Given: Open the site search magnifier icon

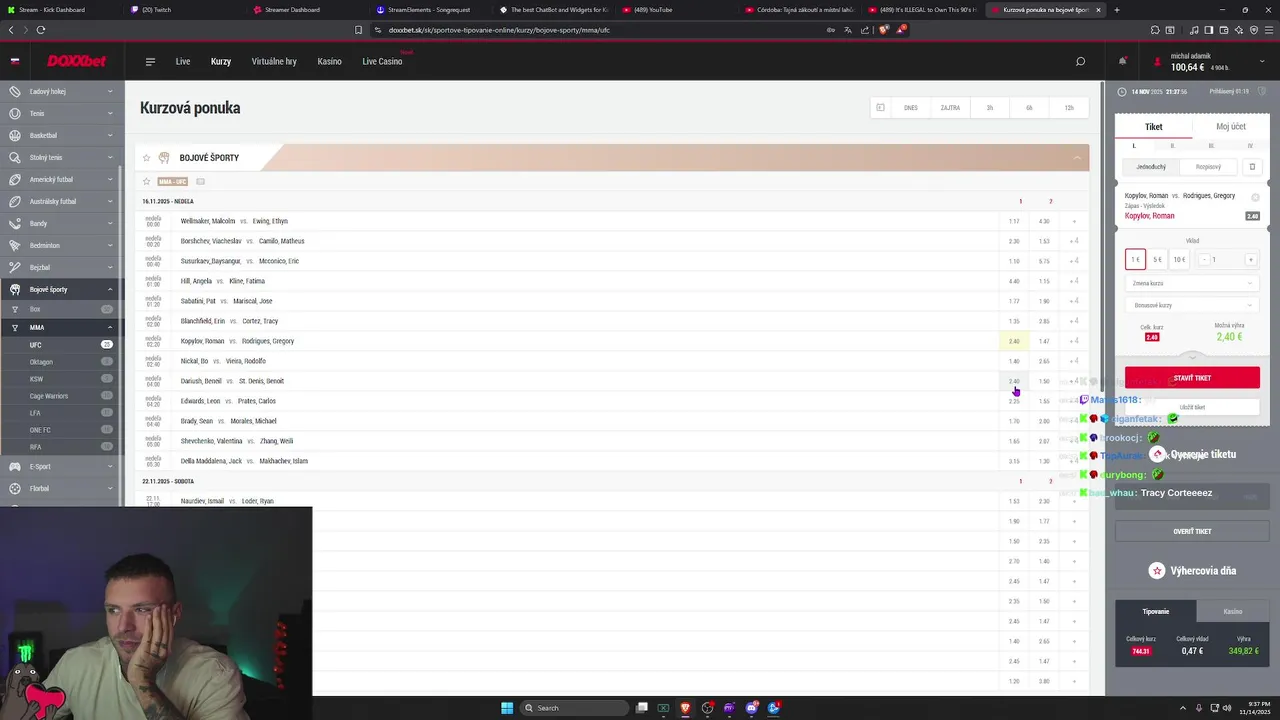Looking at the screenshot, I should pyautogui.click(x=1080, y=61).
